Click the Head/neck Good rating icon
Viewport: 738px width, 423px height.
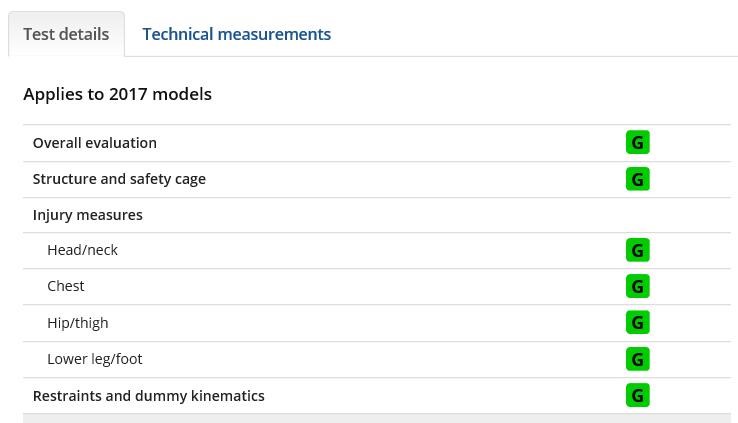(x=637, y=250)
